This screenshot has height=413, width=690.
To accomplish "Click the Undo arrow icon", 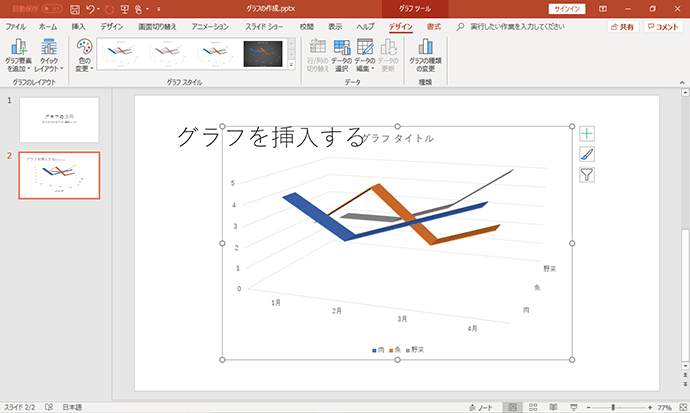I will click(90, 9).
